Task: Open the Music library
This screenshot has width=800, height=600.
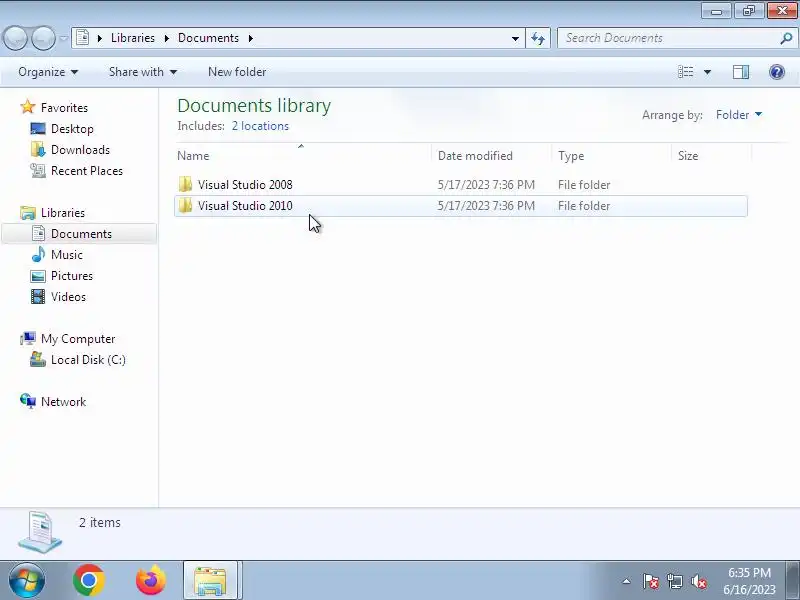Action: click(66, 255)
